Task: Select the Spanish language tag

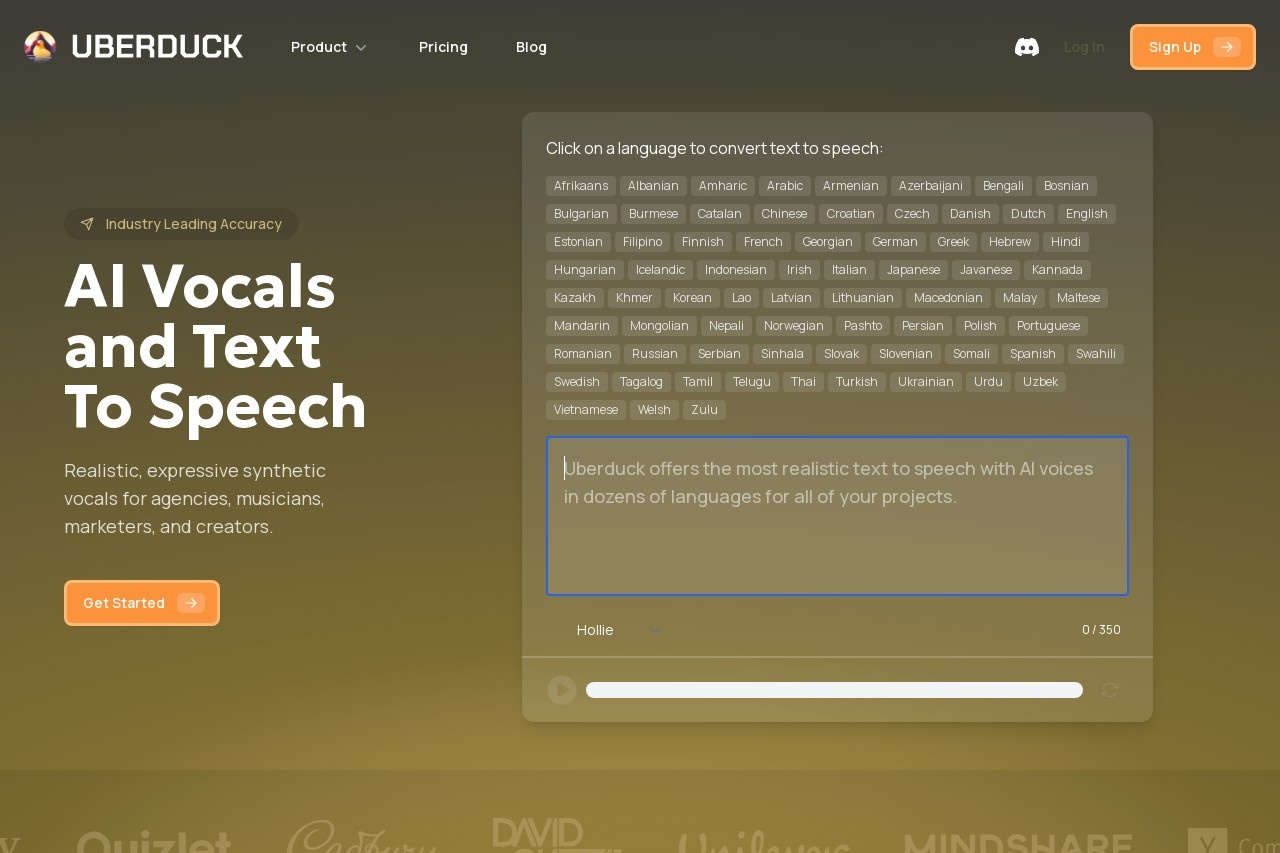Action: pyautogui.click(x=1033, y=354)
